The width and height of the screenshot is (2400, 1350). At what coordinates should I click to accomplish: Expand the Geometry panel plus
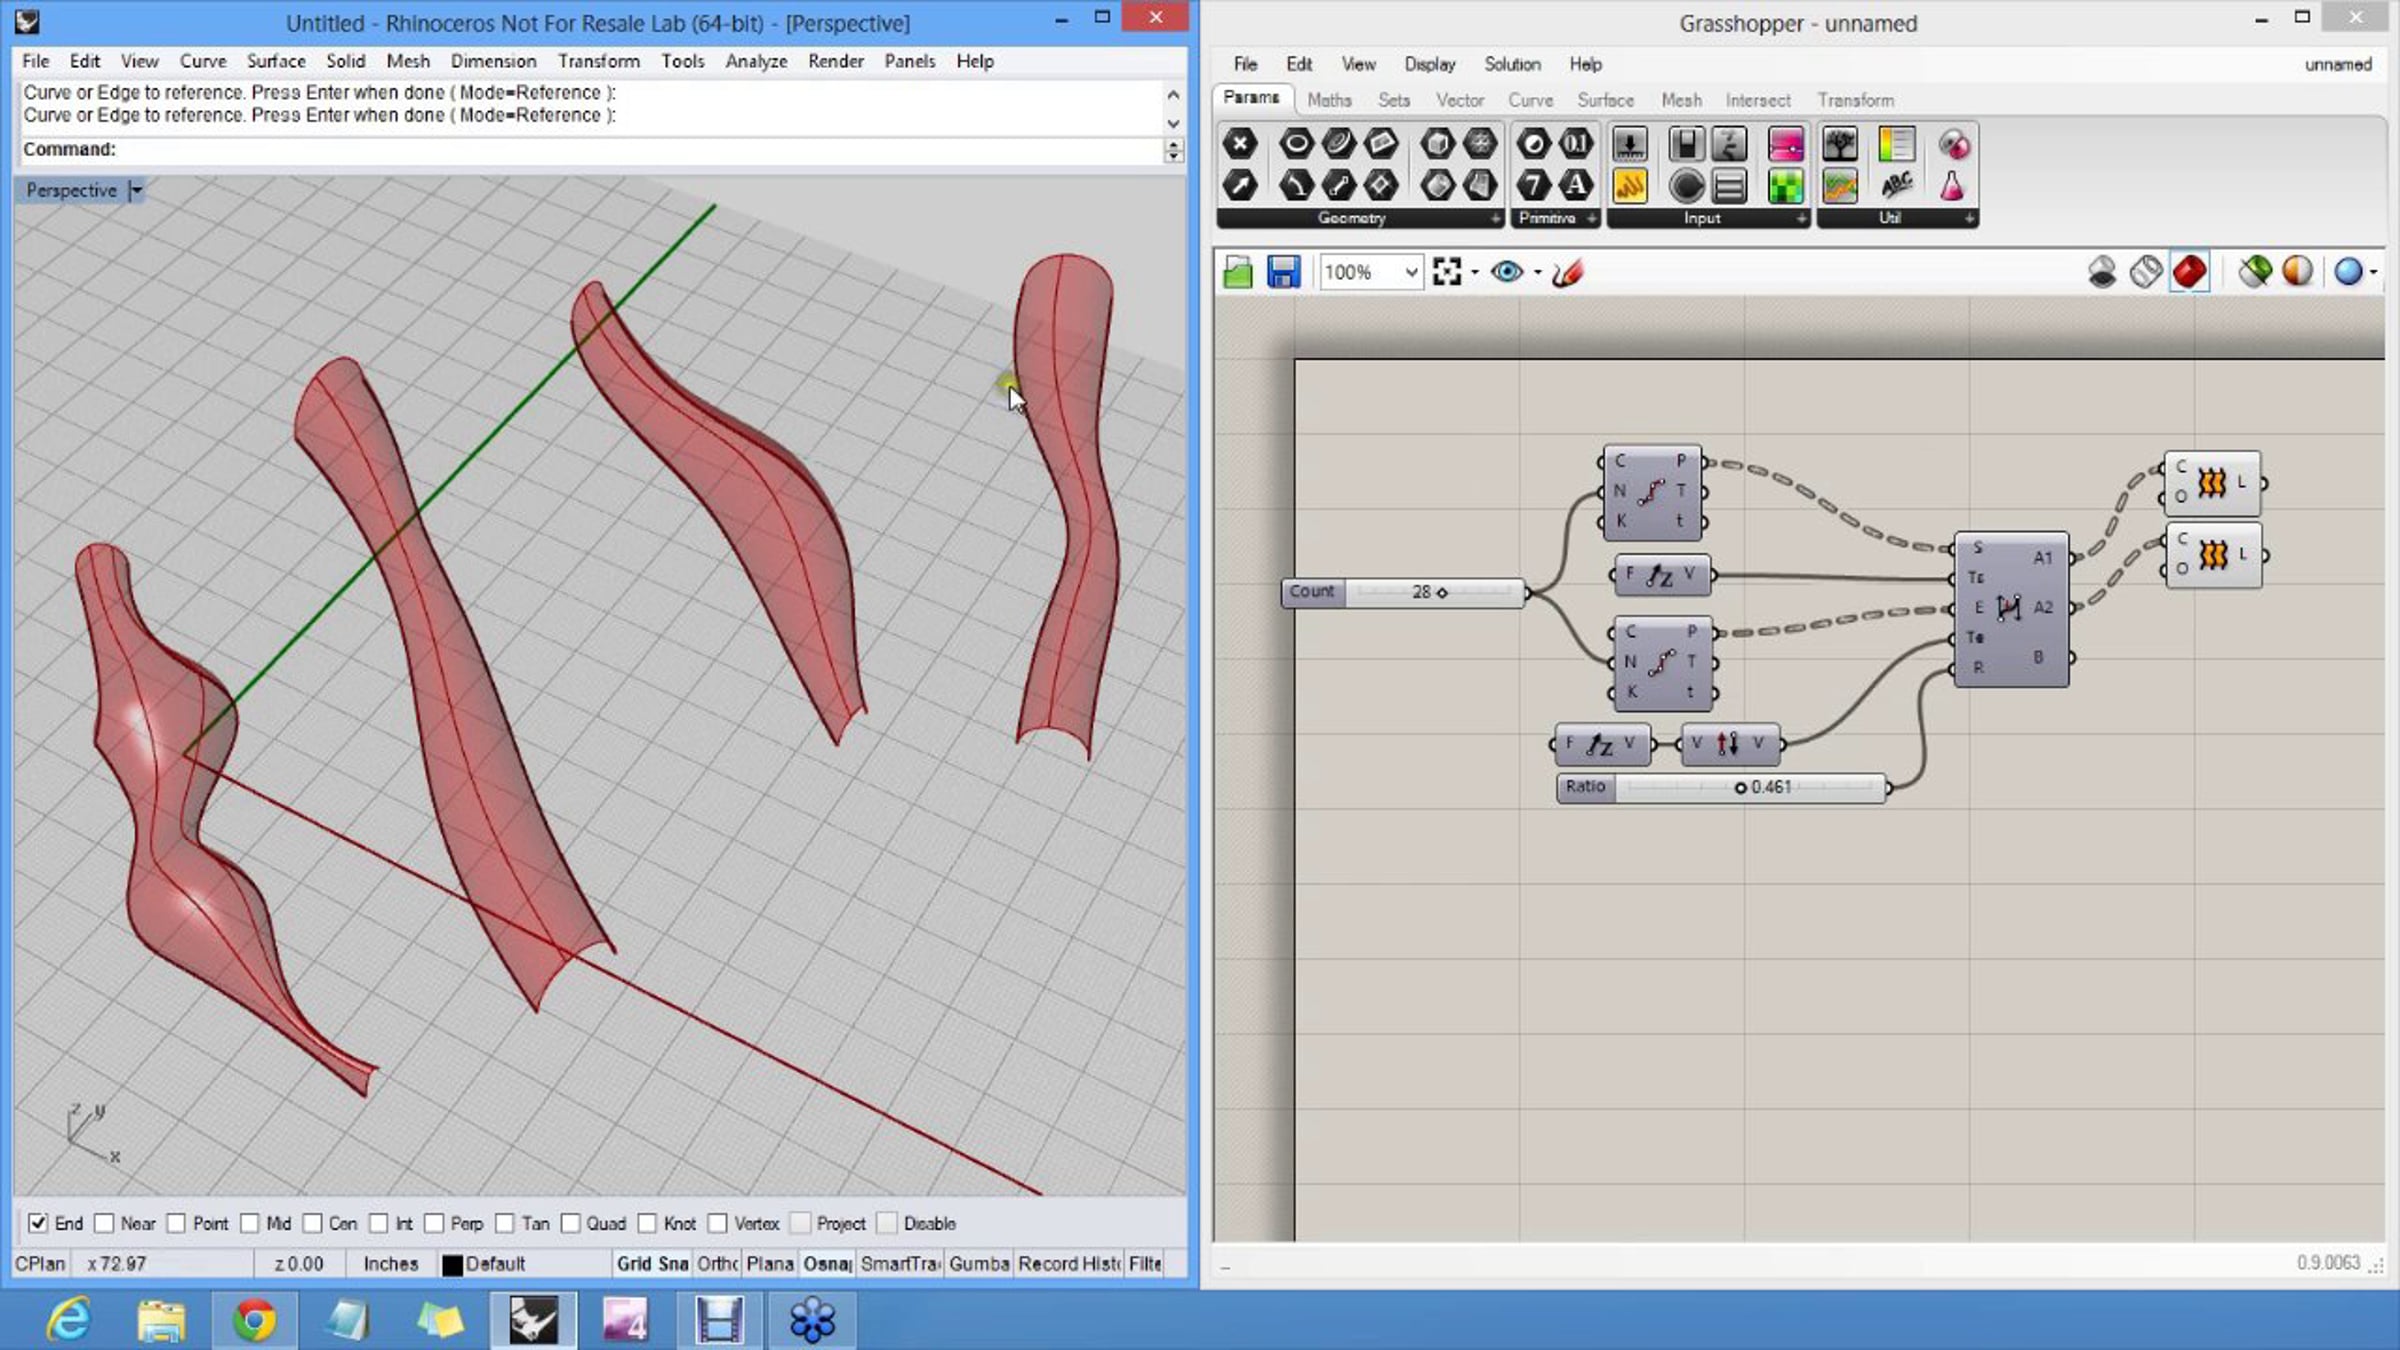1496,218
